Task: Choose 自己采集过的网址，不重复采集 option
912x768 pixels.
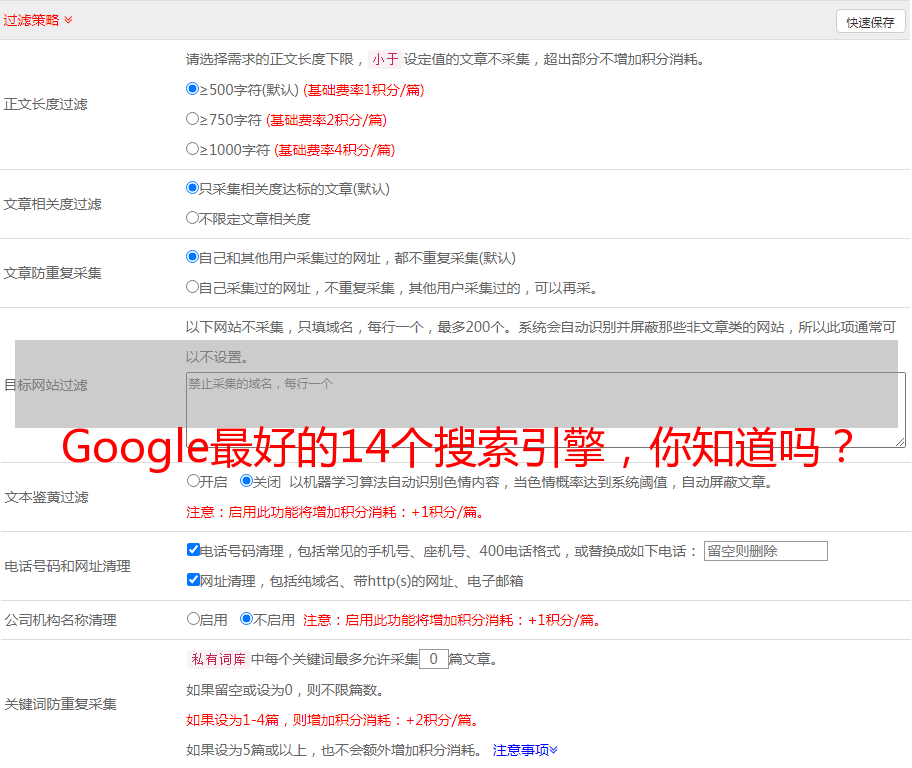Action: (193, 287)
